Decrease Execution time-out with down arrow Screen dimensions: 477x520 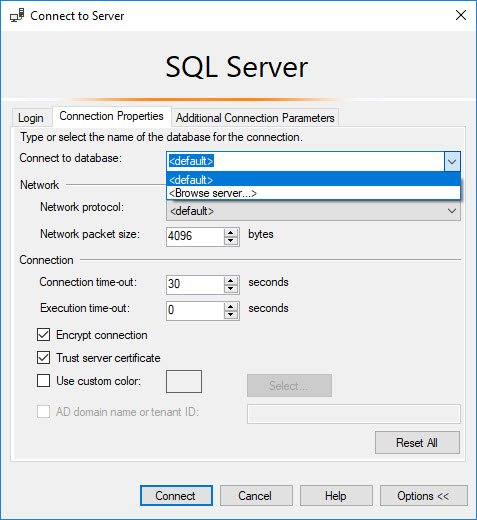pyautogui.click(x=231, y=315)
